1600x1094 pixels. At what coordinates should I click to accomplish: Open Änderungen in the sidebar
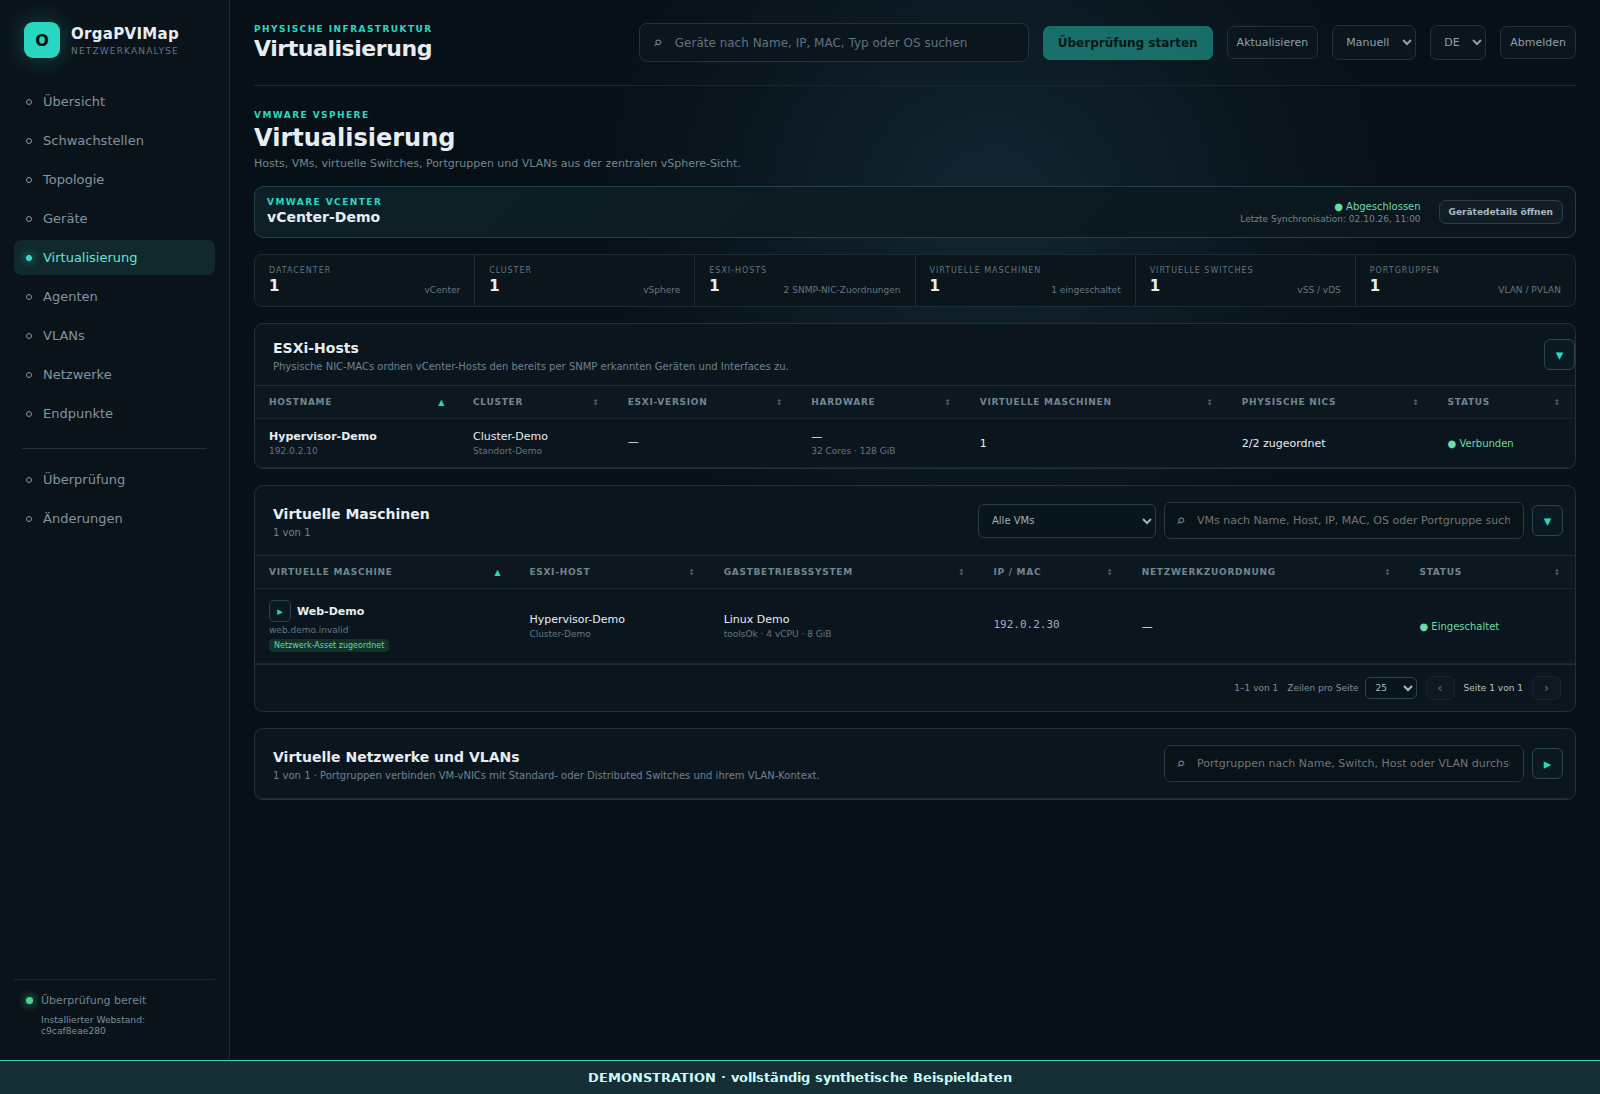point(114,518)
